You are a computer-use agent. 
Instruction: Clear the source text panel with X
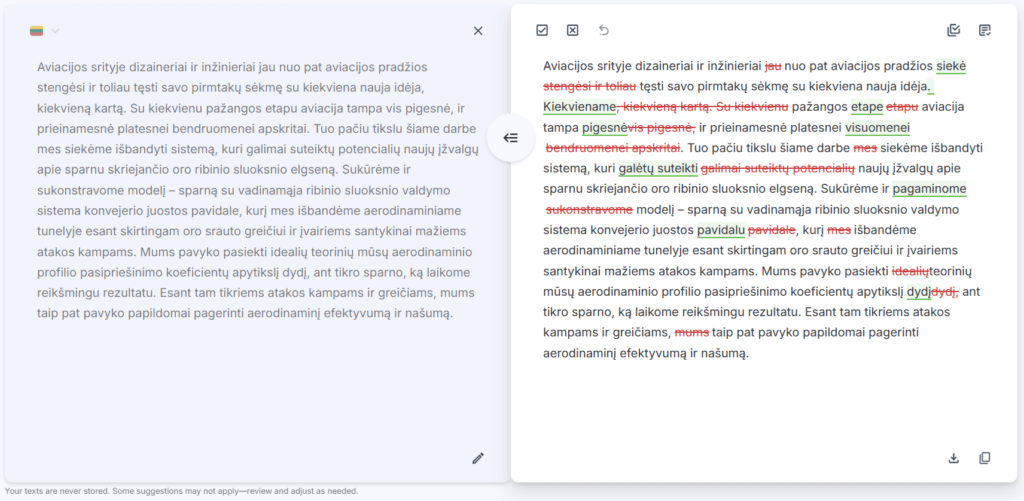(478, 31)
